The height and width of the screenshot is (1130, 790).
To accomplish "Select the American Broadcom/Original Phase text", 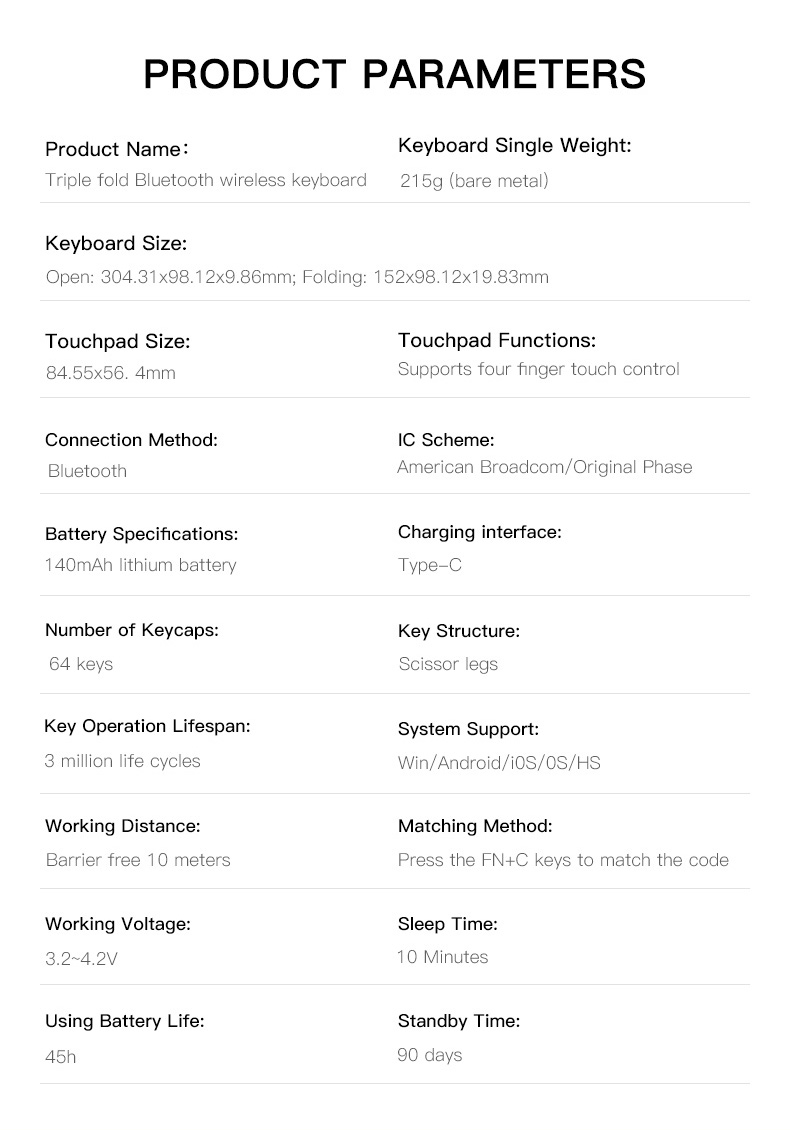I will [544, 467].
